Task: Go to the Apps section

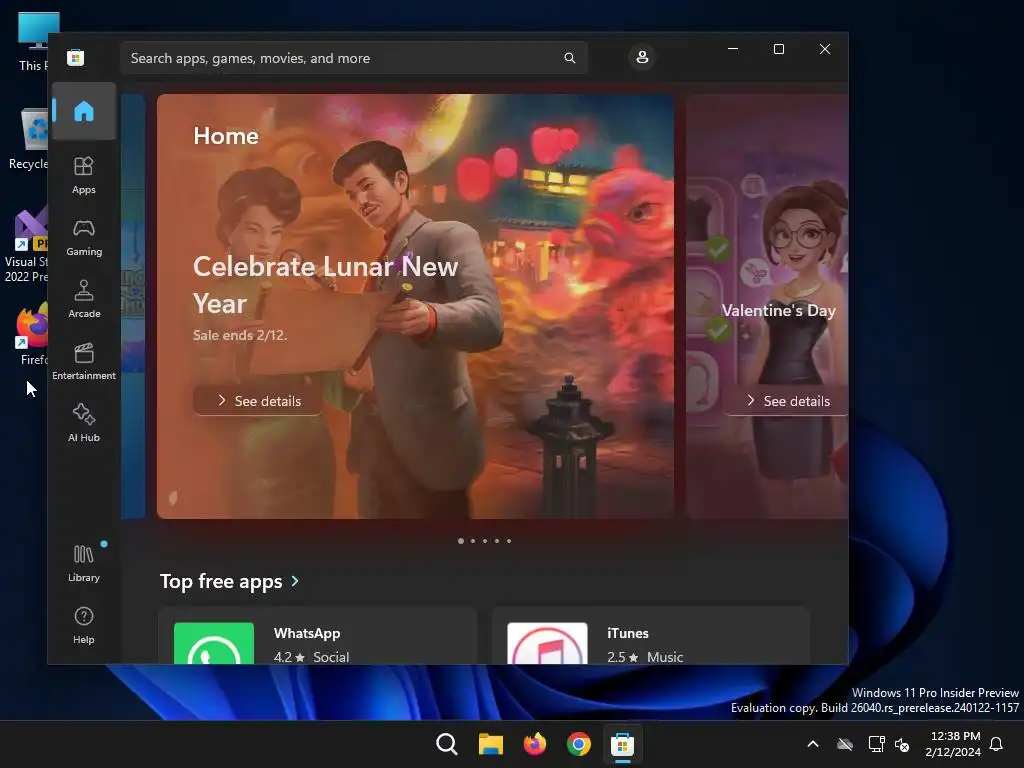Action: (x=84, y=175)
